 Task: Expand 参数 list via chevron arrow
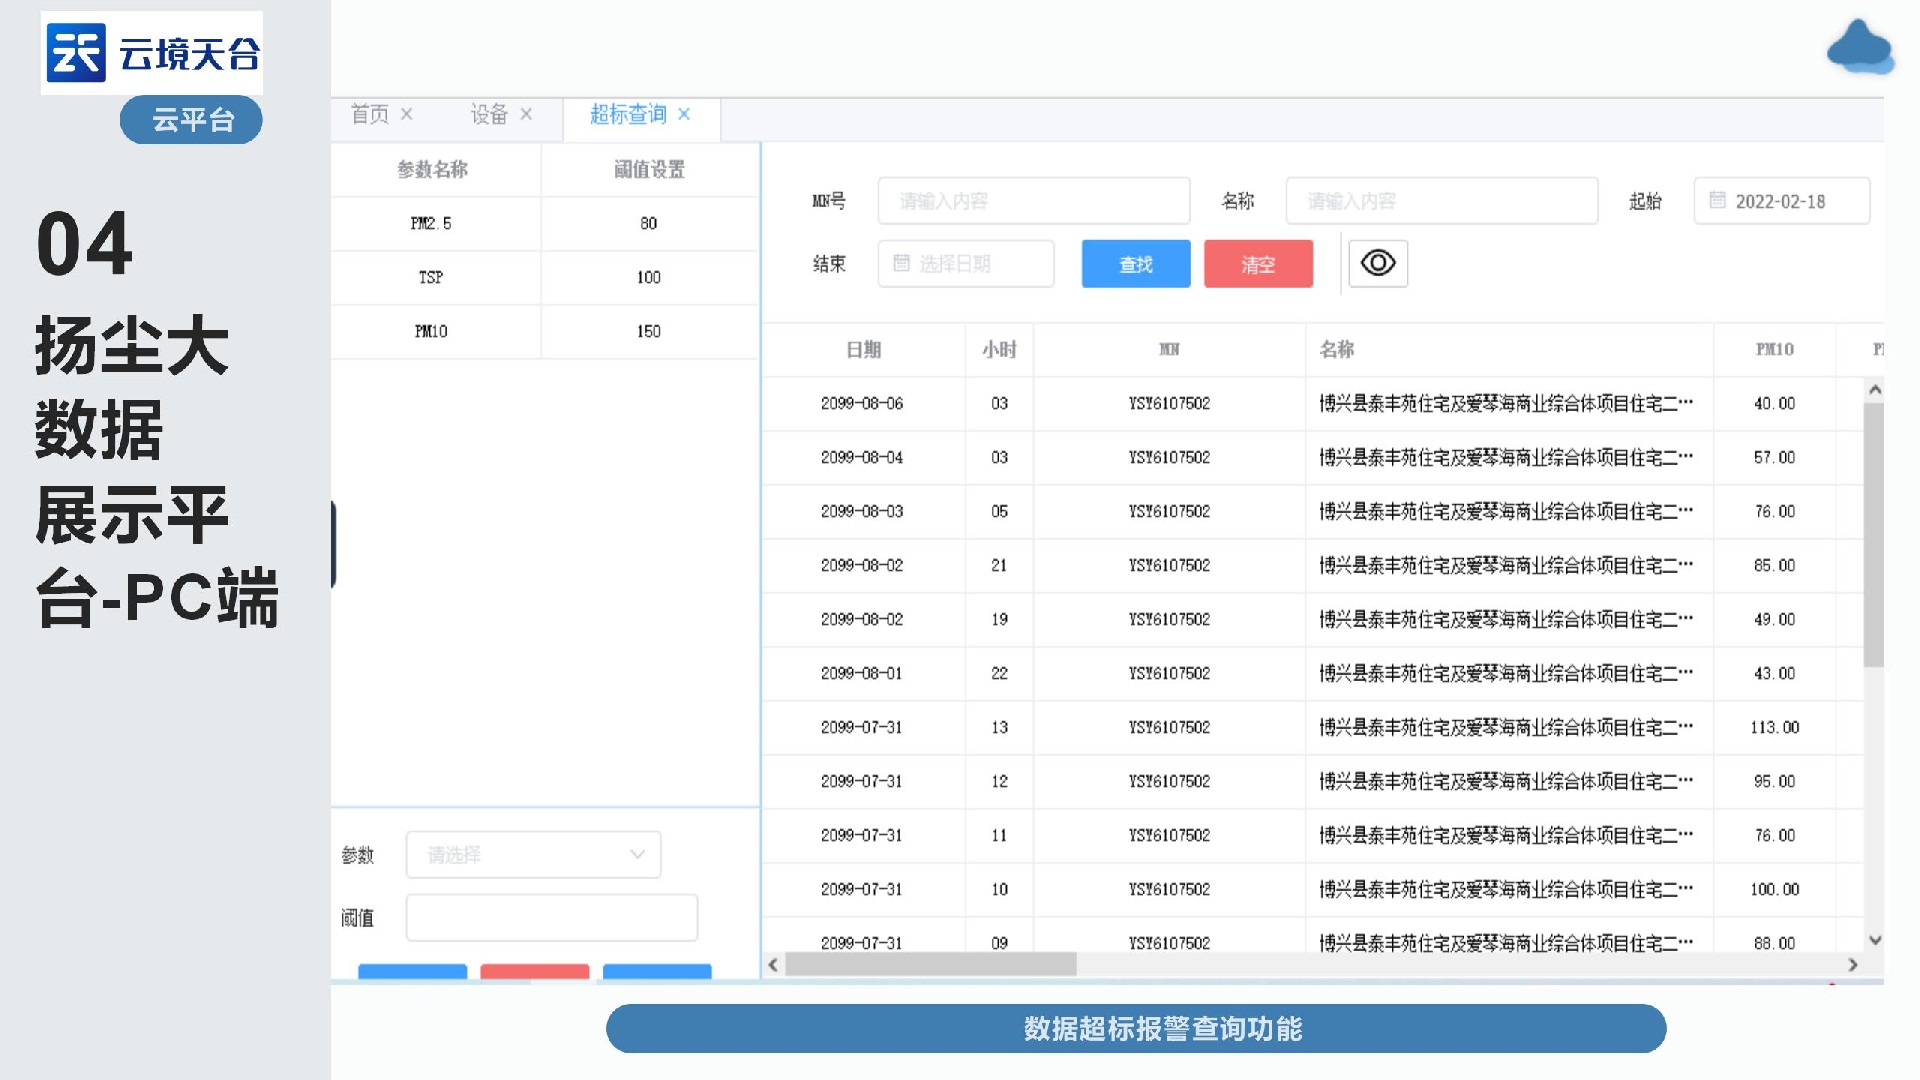point(637,855)
